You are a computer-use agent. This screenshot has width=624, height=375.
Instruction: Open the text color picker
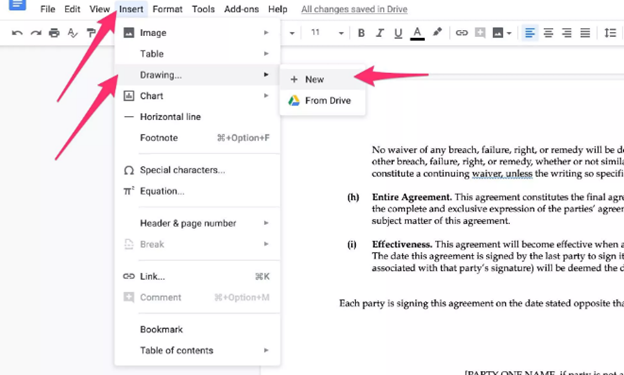pos(417,33)
